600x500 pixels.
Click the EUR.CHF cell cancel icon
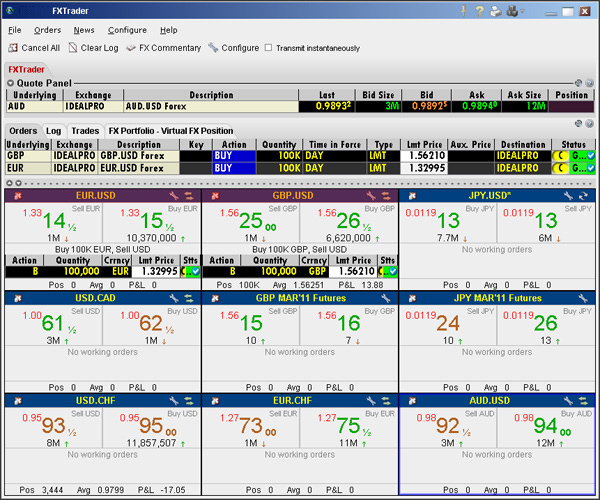tap(215, 401)
